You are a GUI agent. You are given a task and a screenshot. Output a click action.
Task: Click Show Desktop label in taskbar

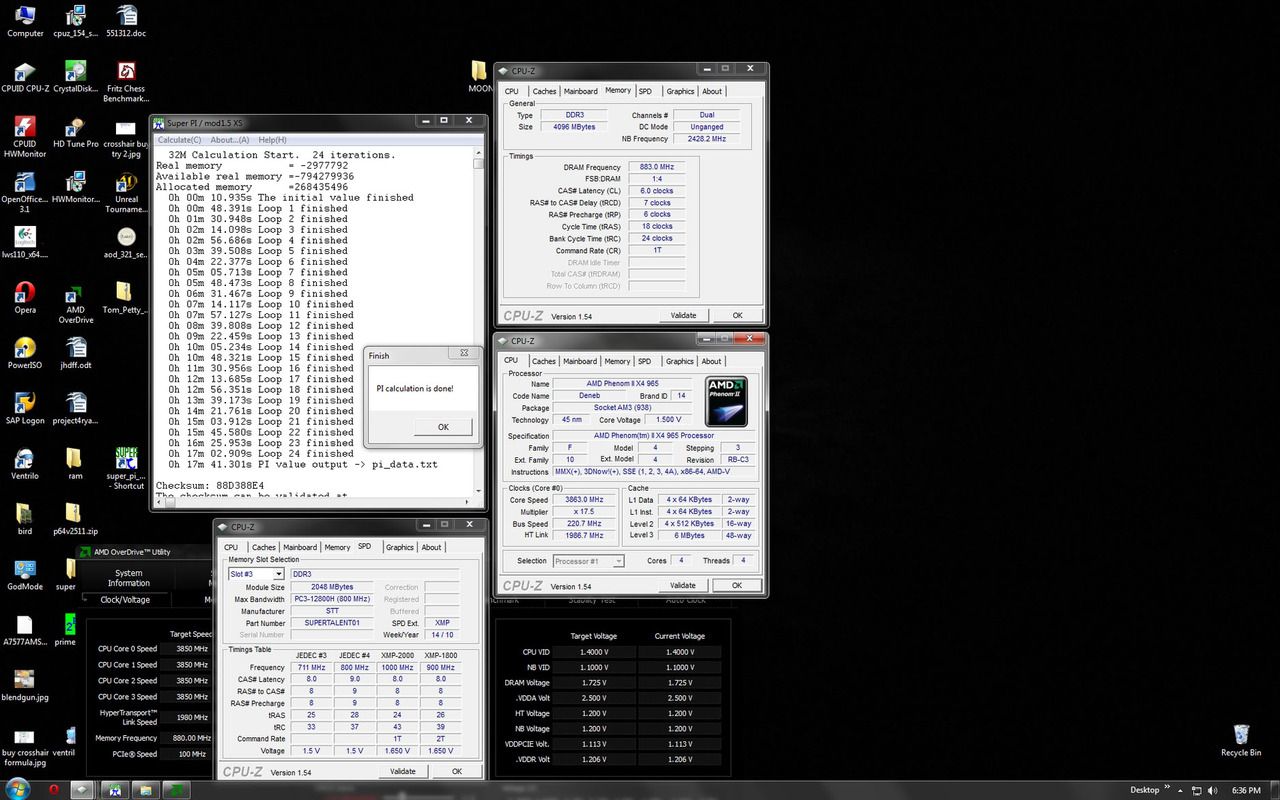[1145, 790]
